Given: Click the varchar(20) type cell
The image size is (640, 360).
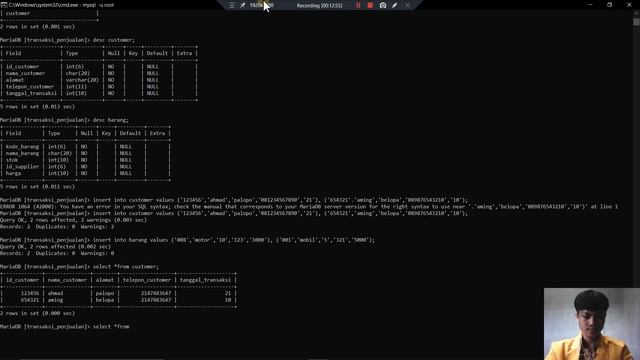Looking at the screenshot, I should pos(82,80).
